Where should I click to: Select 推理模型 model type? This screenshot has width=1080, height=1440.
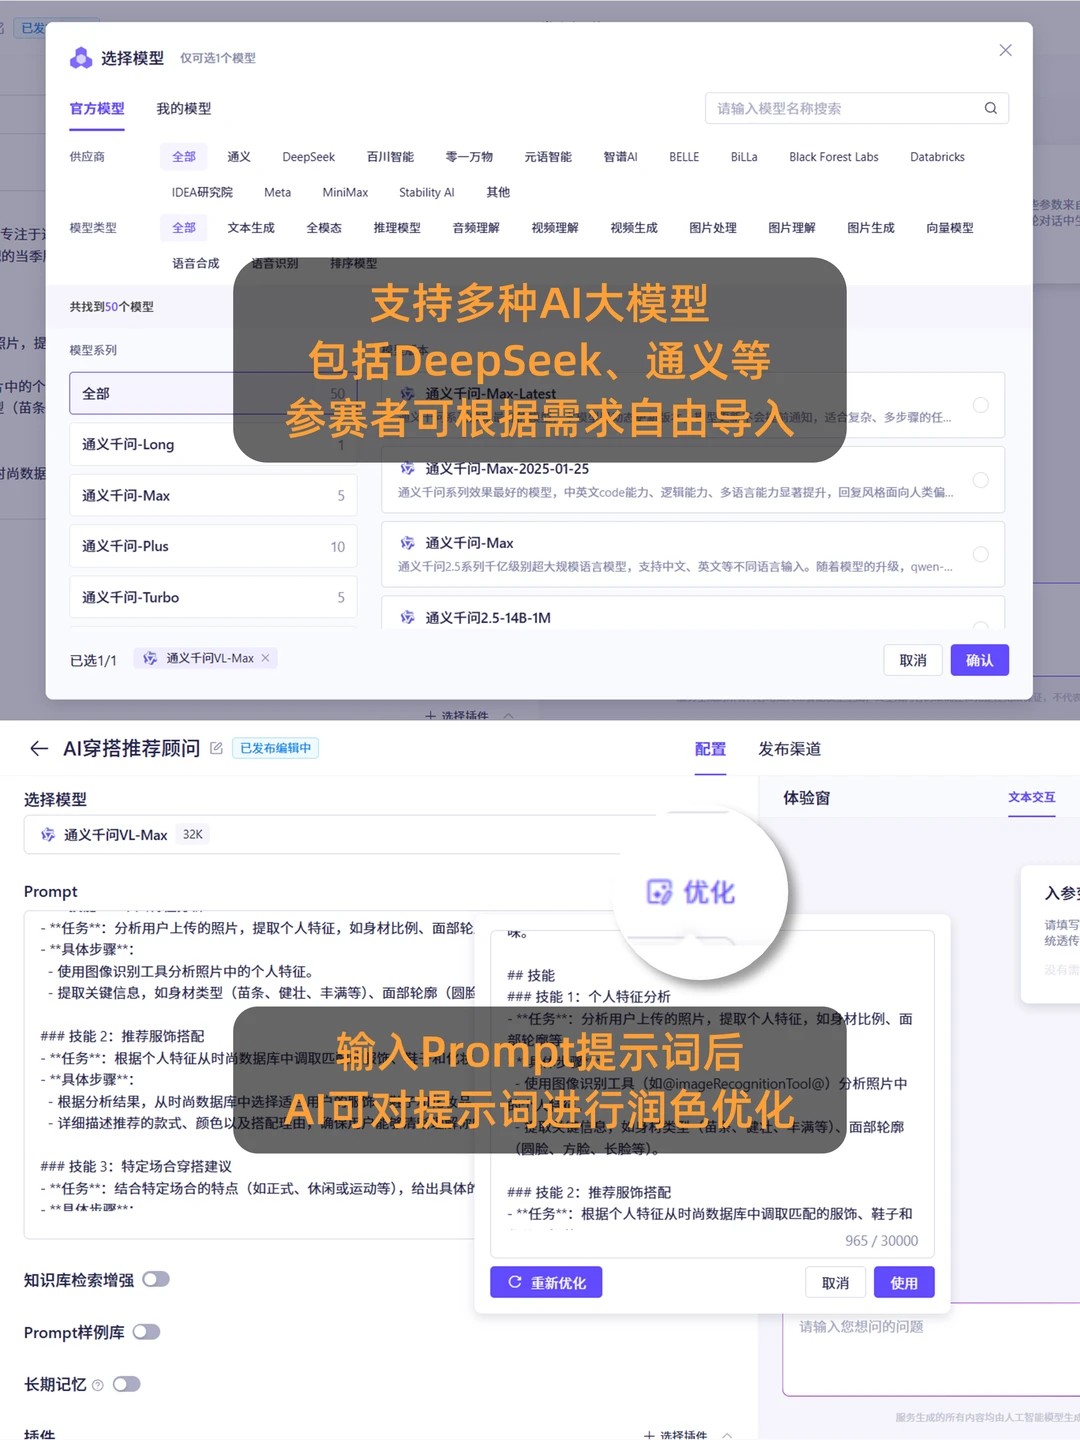(x=397, y=228)
